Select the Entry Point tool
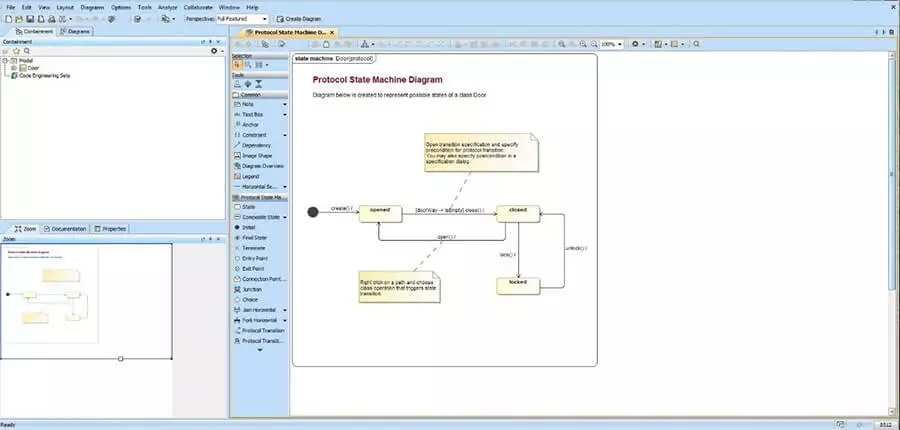This screenshot has height=430, width=900. coord(251,258)
